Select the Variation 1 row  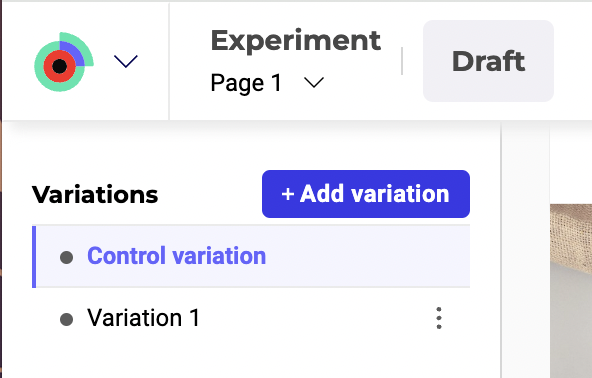pos(251,318)
